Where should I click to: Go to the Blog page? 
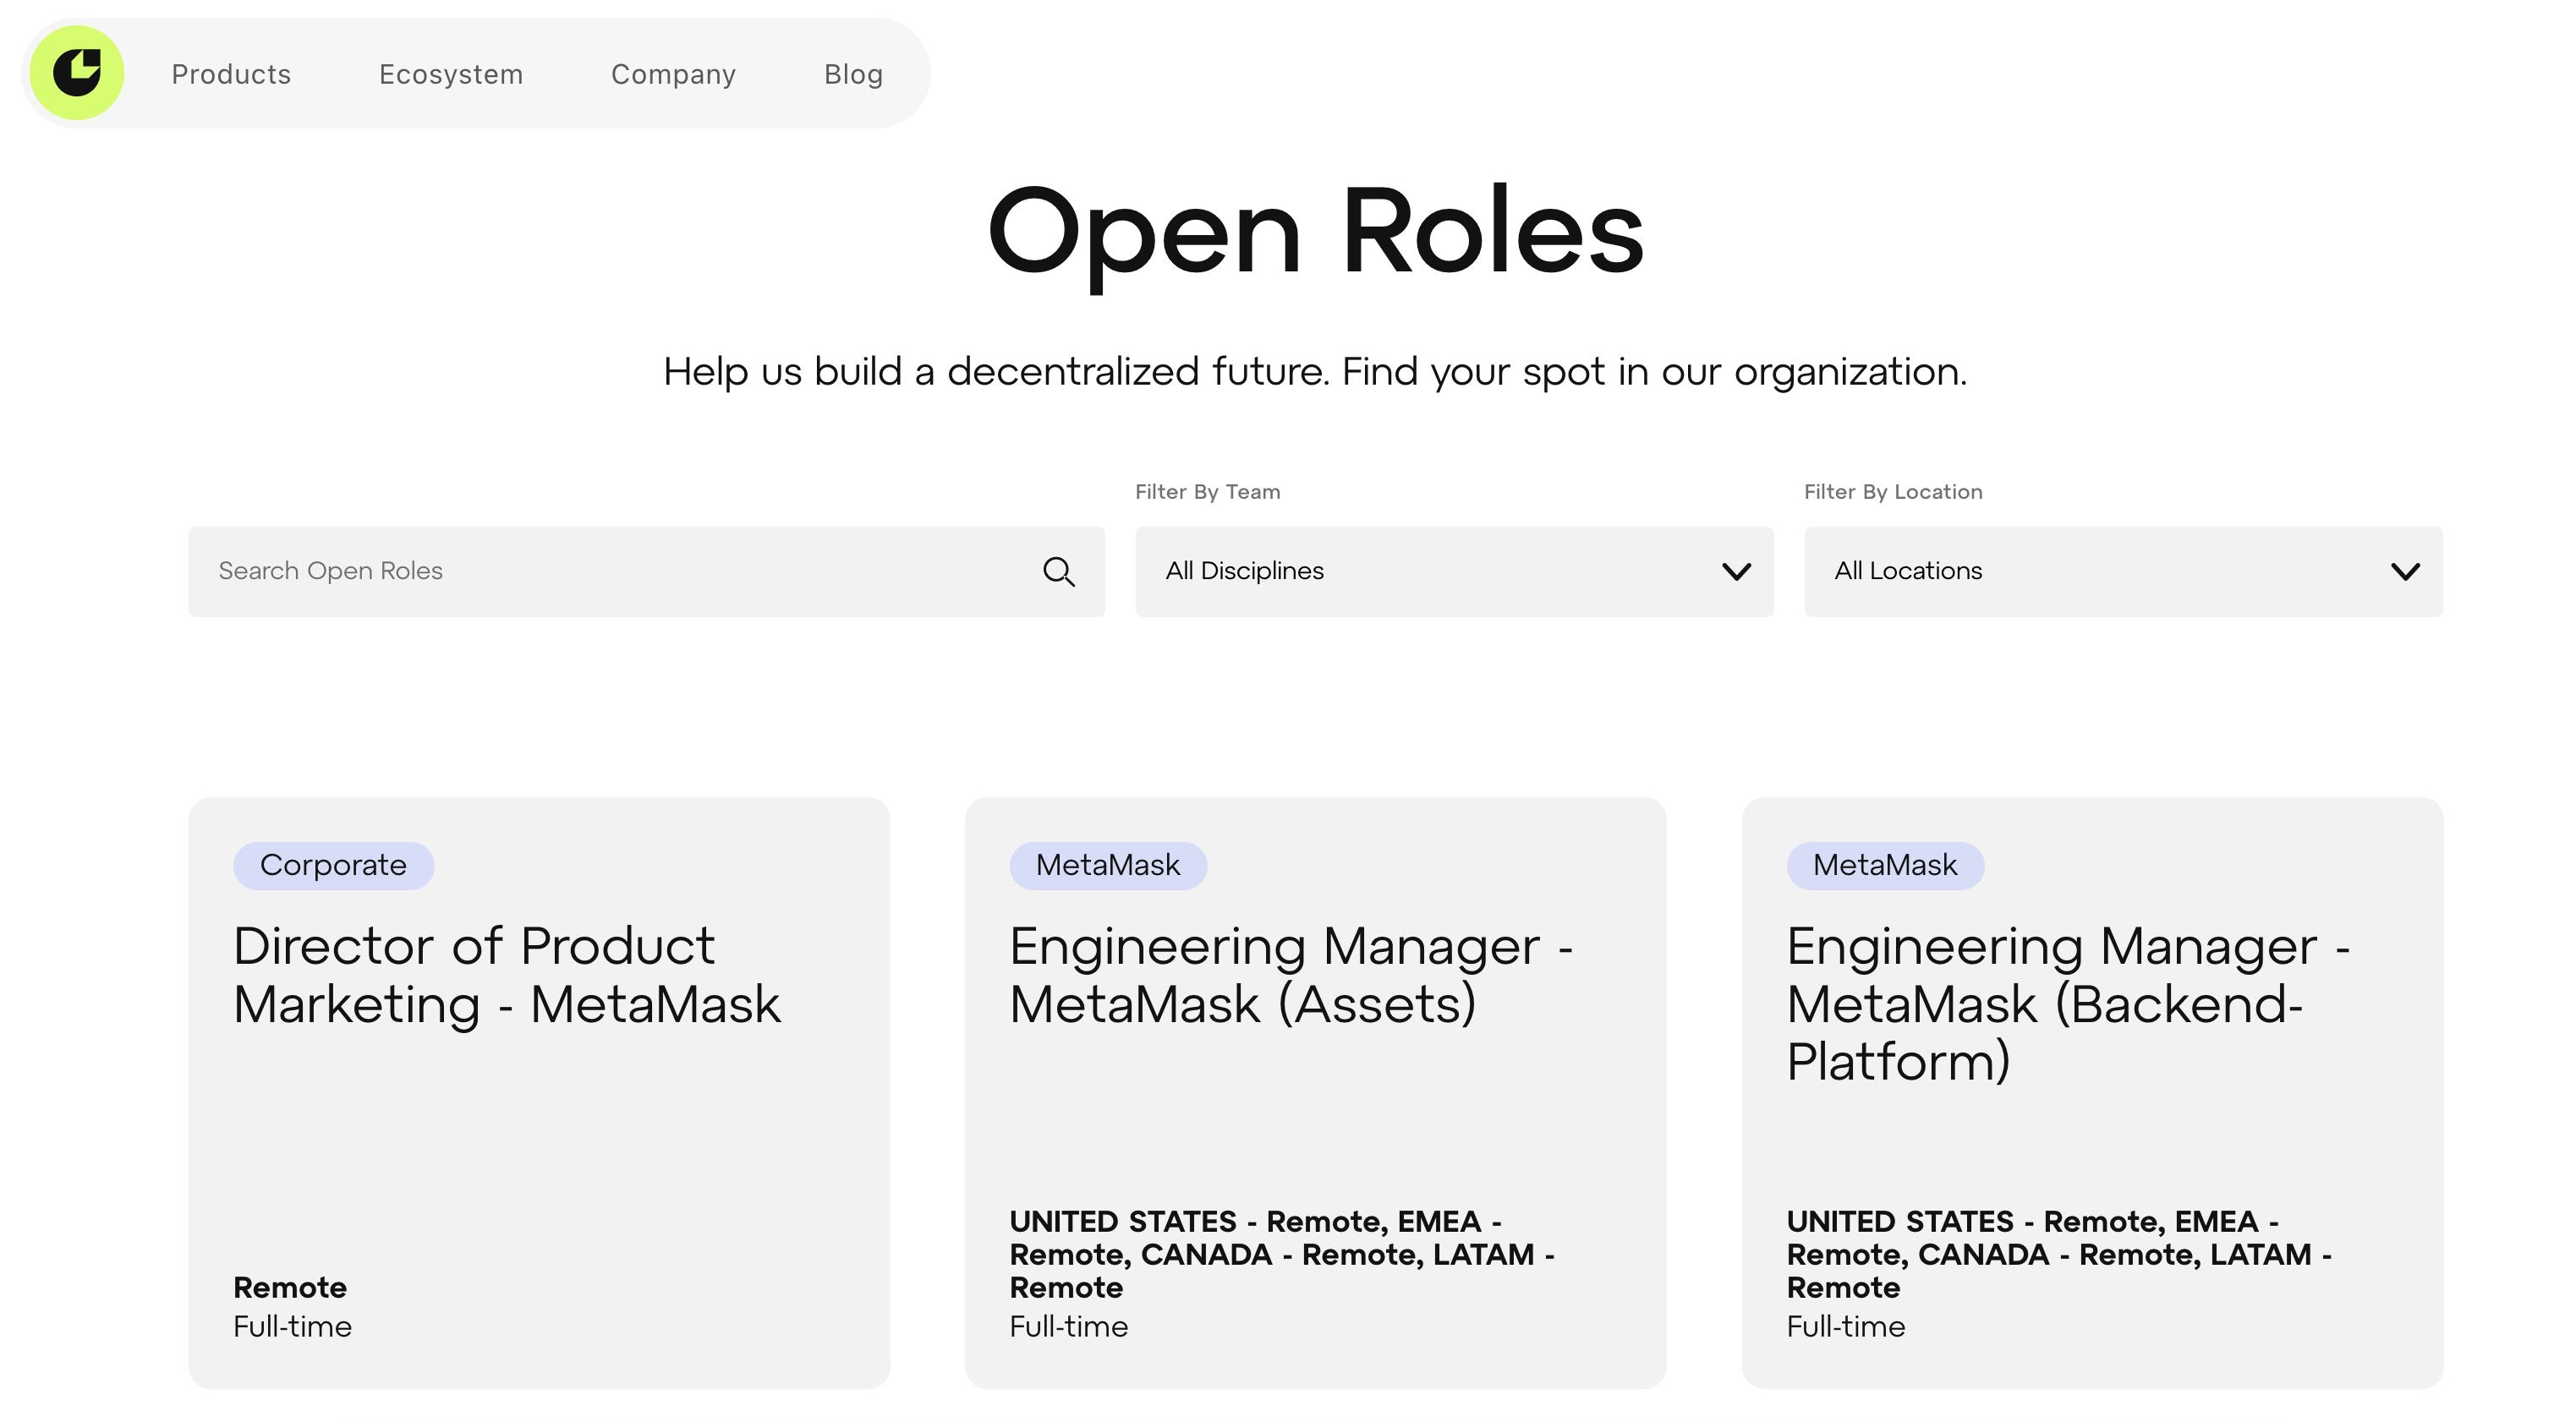coord(853,74)
